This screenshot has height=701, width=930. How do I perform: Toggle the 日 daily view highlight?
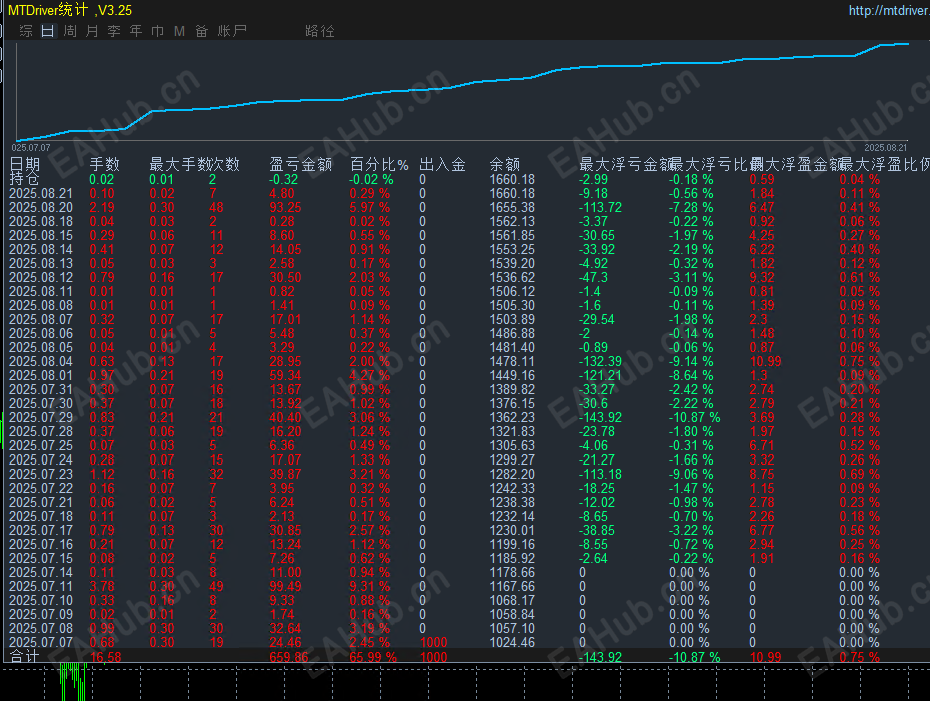47,31
